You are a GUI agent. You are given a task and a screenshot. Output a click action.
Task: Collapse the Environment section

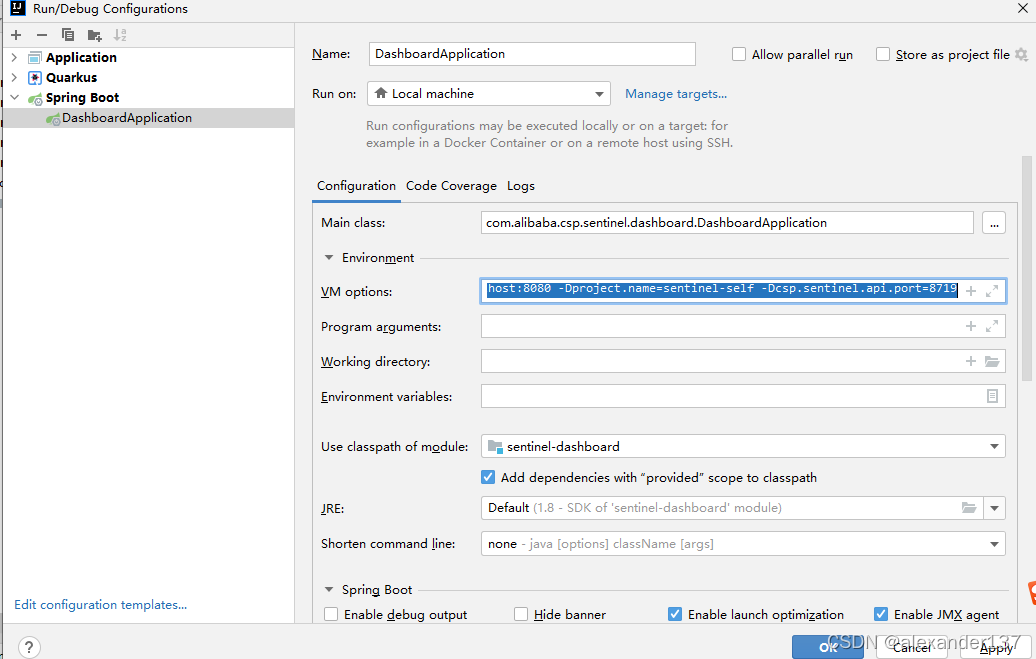pos(328,258)
